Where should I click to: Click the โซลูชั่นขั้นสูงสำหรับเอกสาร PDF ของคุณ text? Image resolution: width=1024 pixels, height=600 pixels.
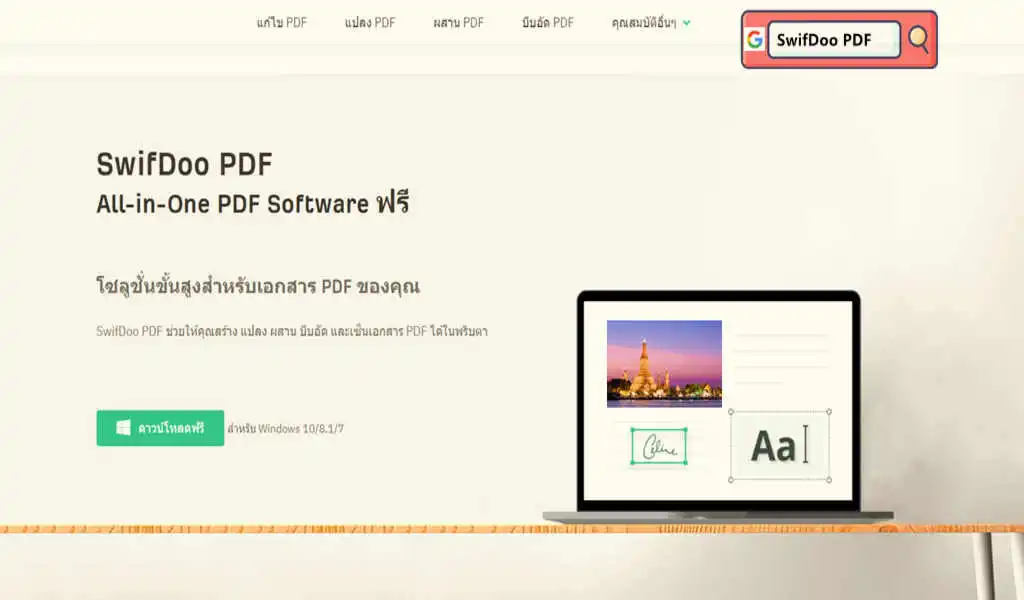258,285
